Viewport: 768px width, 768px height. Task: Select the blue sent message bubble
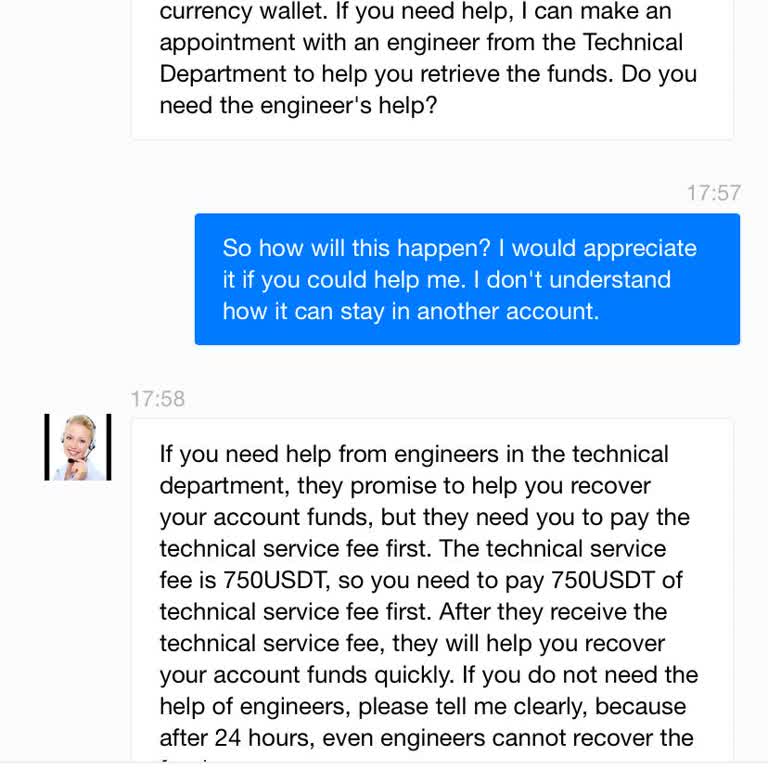pyautogui.click(x=467, y=279)
